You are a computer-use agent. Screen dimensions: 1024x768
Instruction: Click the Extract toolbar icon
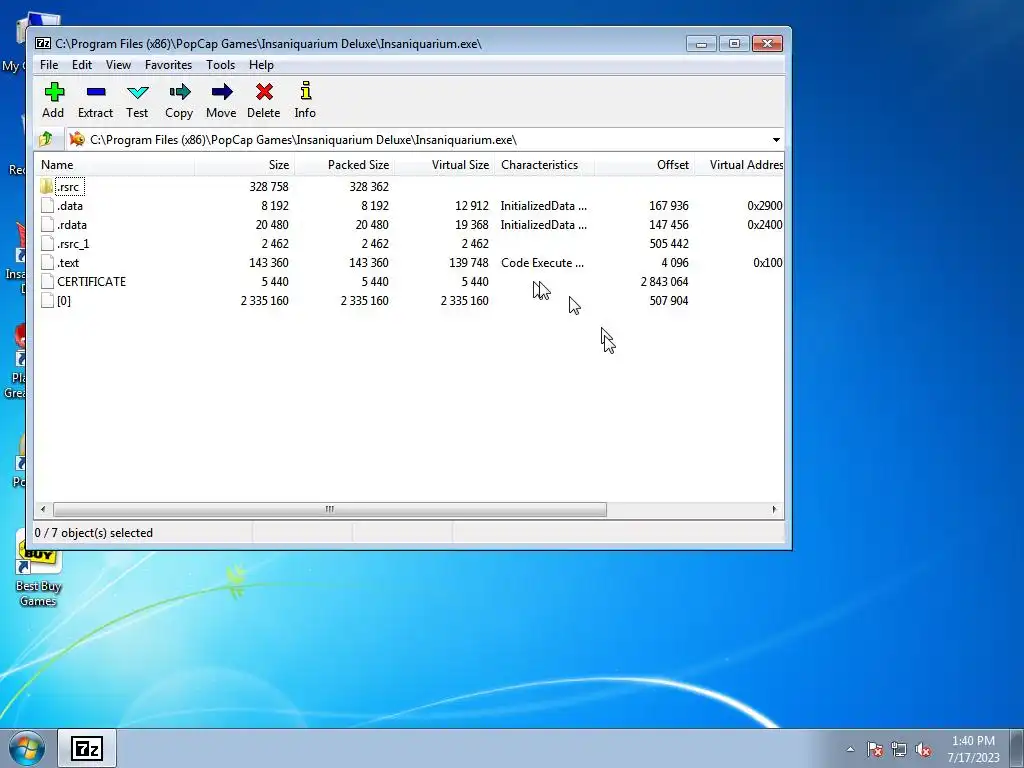point(95,91)
